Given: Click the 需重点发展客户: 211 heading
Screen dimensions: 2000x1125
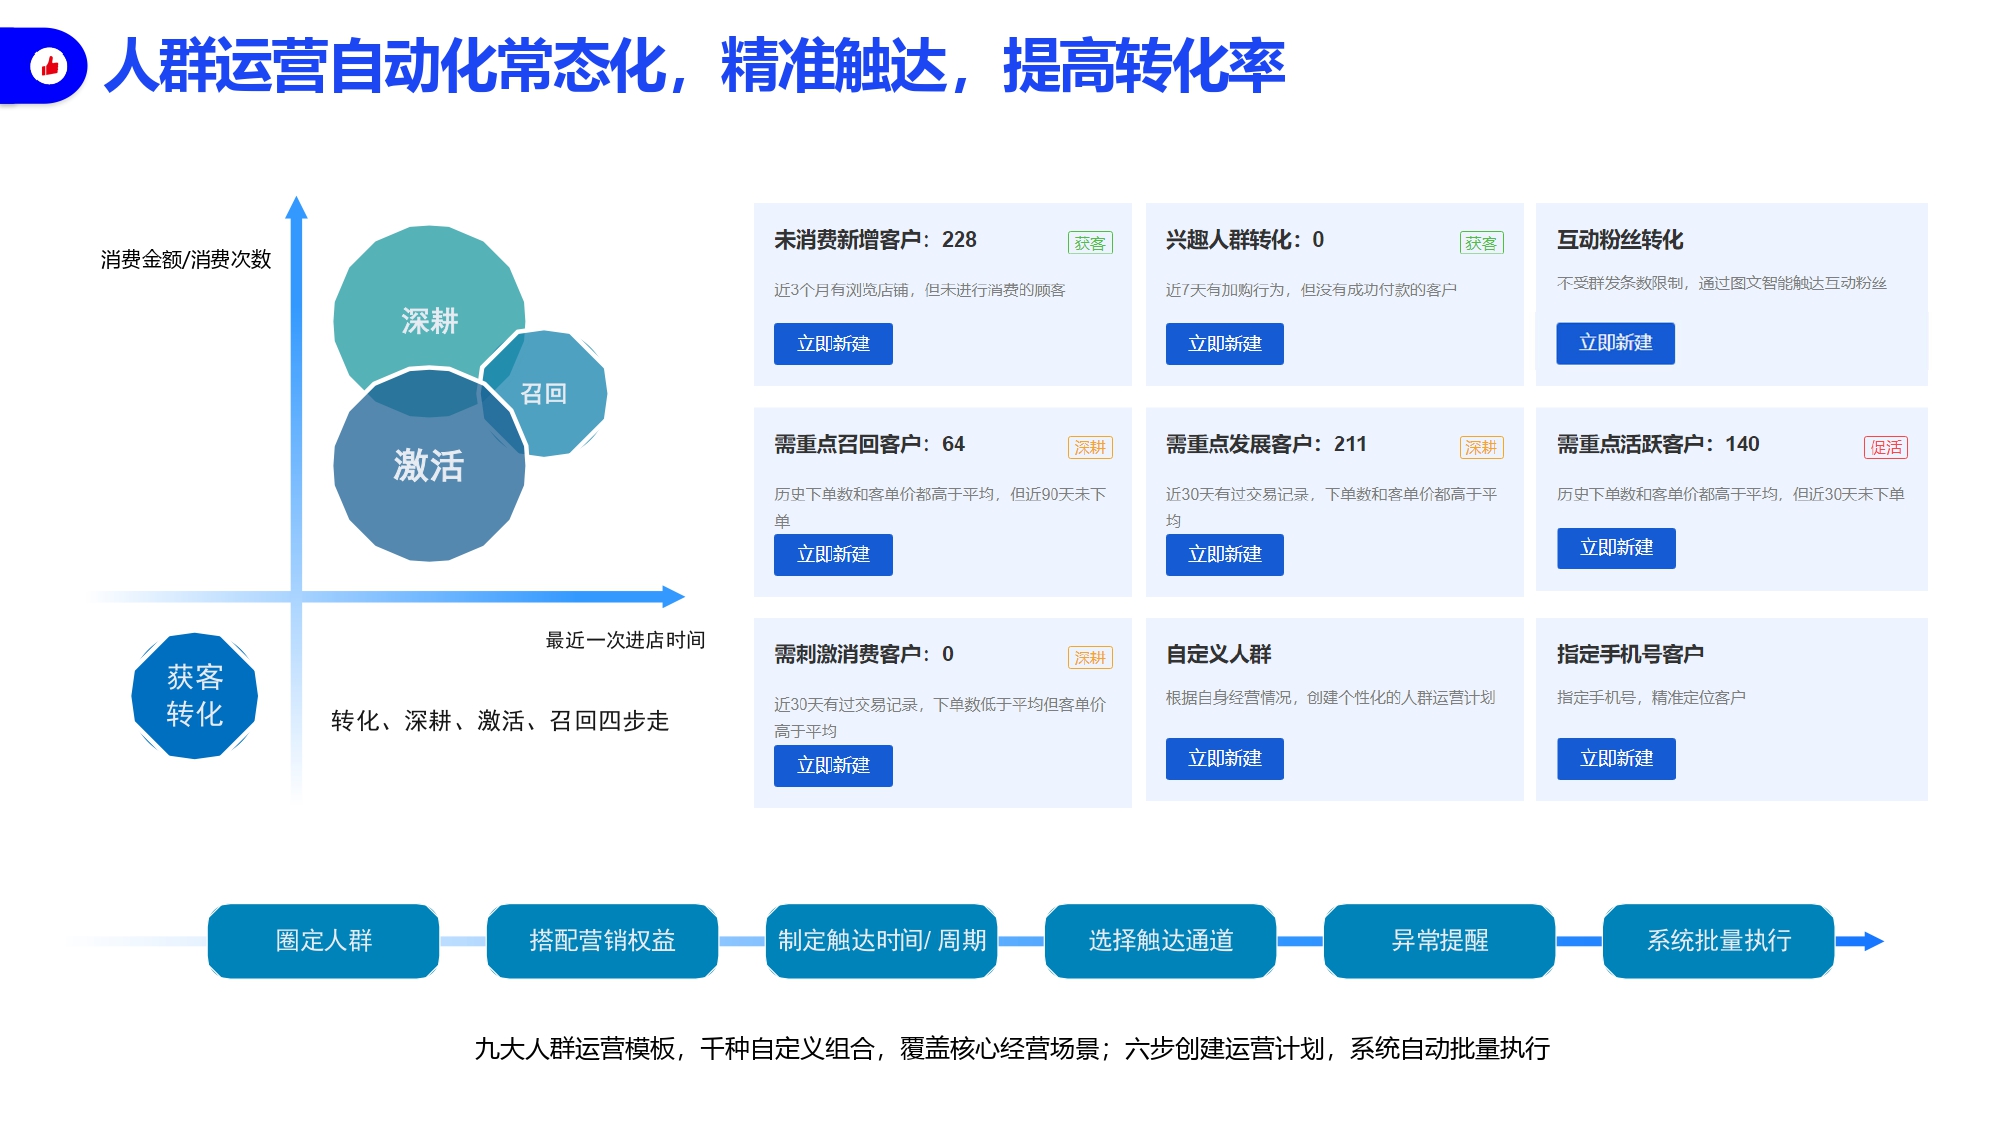Looking at the screenshot, I should coord(1266,444).
